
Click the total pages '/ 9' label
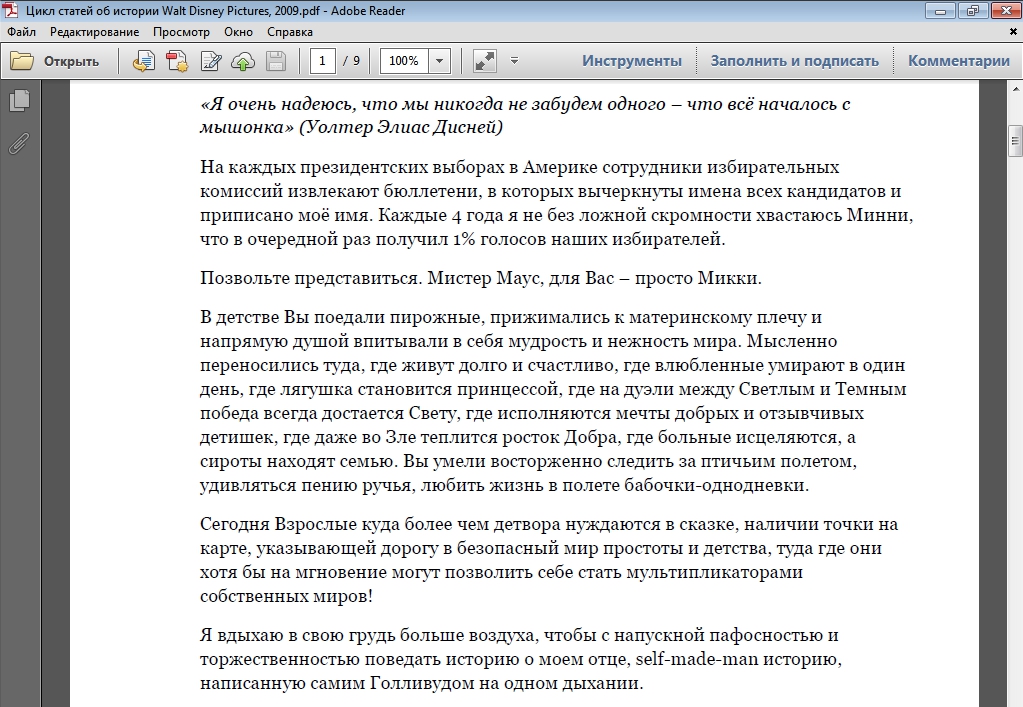tap(352, 61)
